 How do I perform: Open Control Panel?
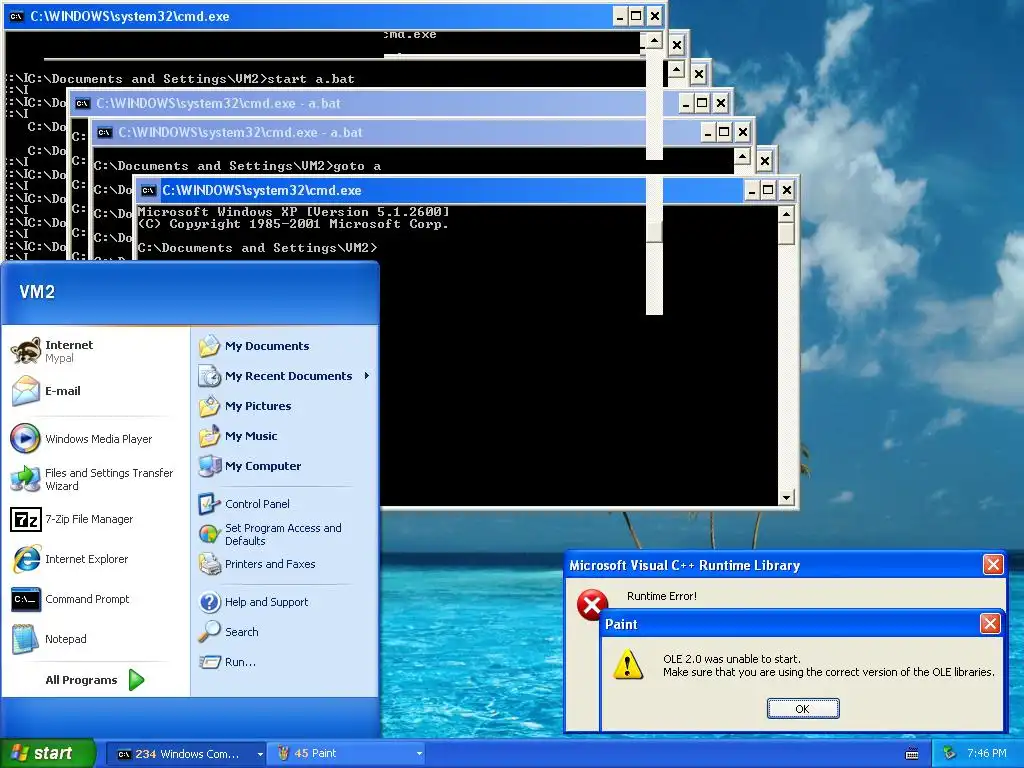(285, 504)
